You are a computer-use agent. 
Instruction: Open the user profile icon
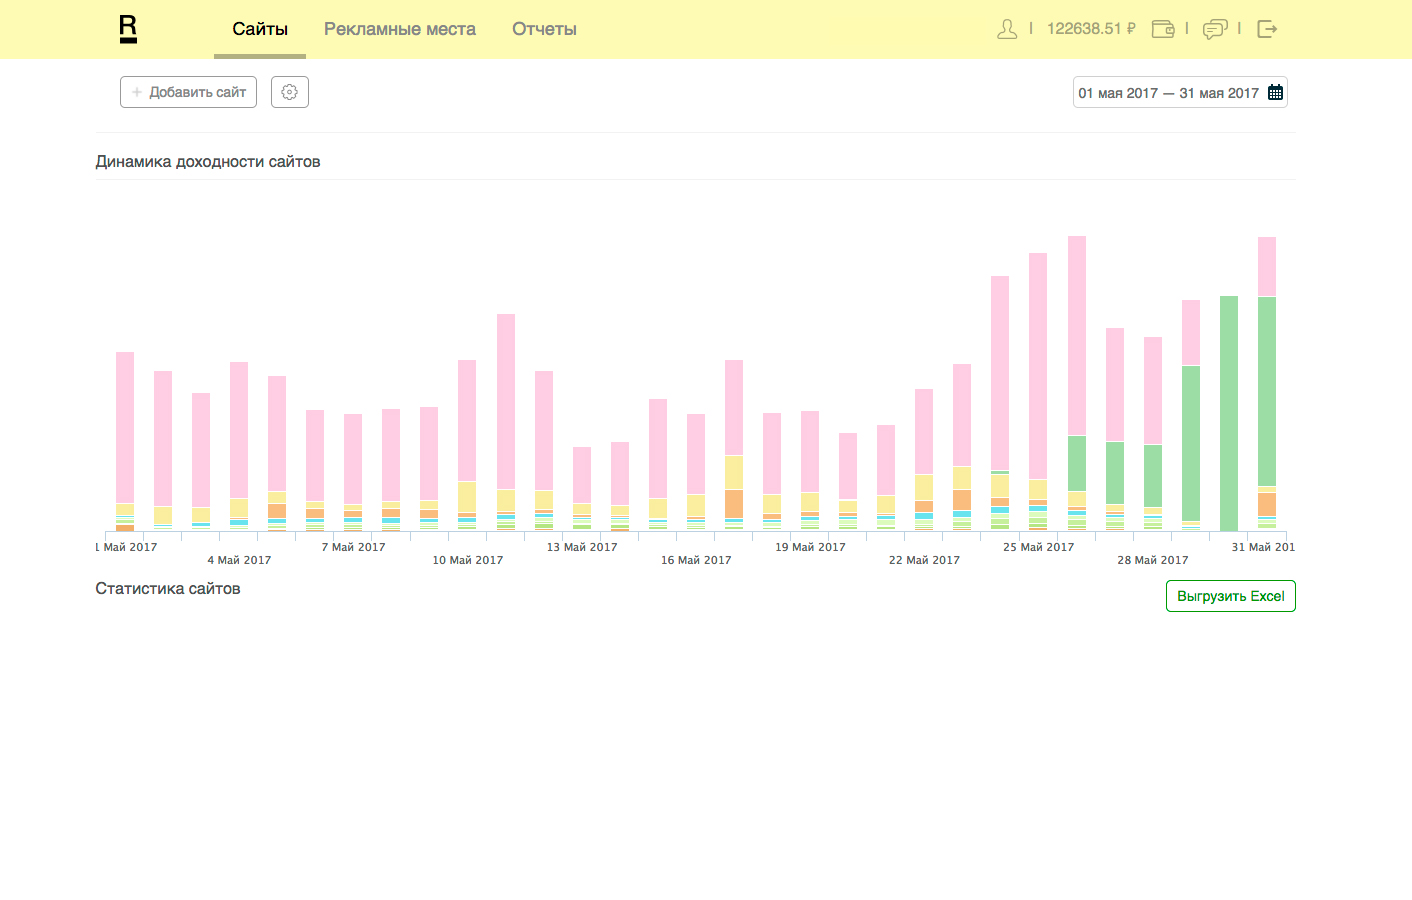pos(1007,29)
